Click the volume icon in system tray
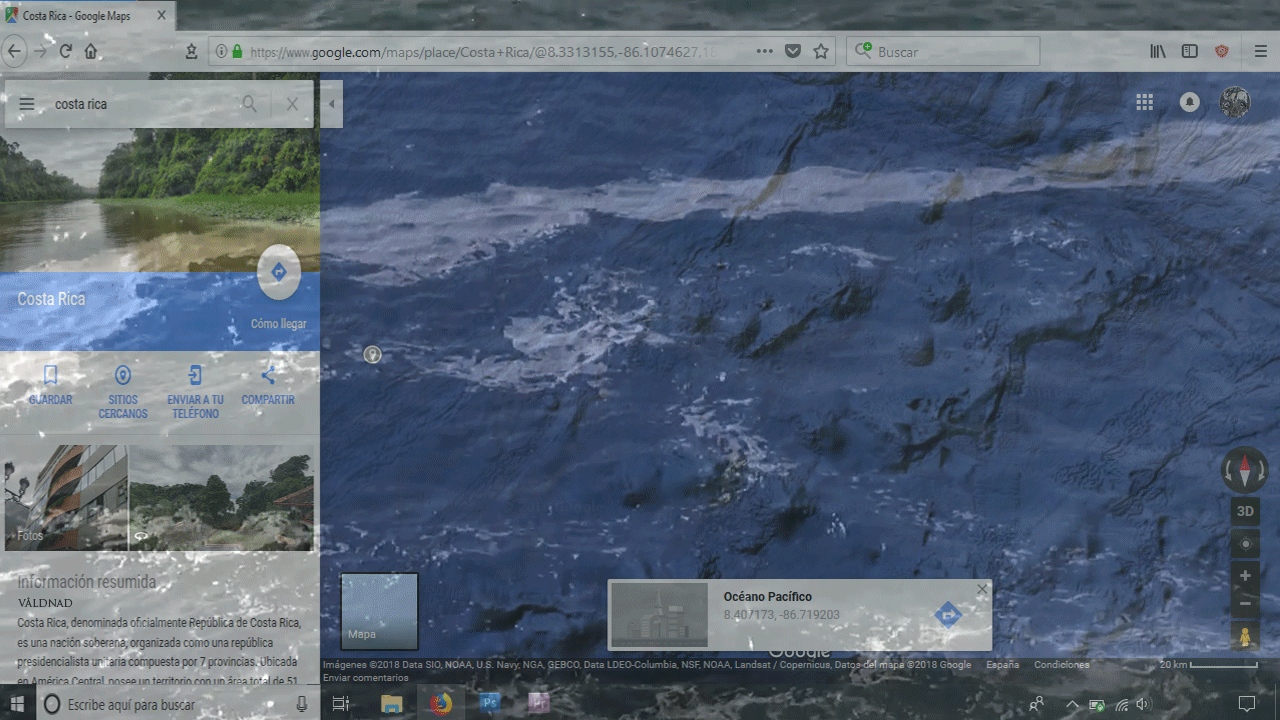The image size is (1280, 720). [1145, 704]
